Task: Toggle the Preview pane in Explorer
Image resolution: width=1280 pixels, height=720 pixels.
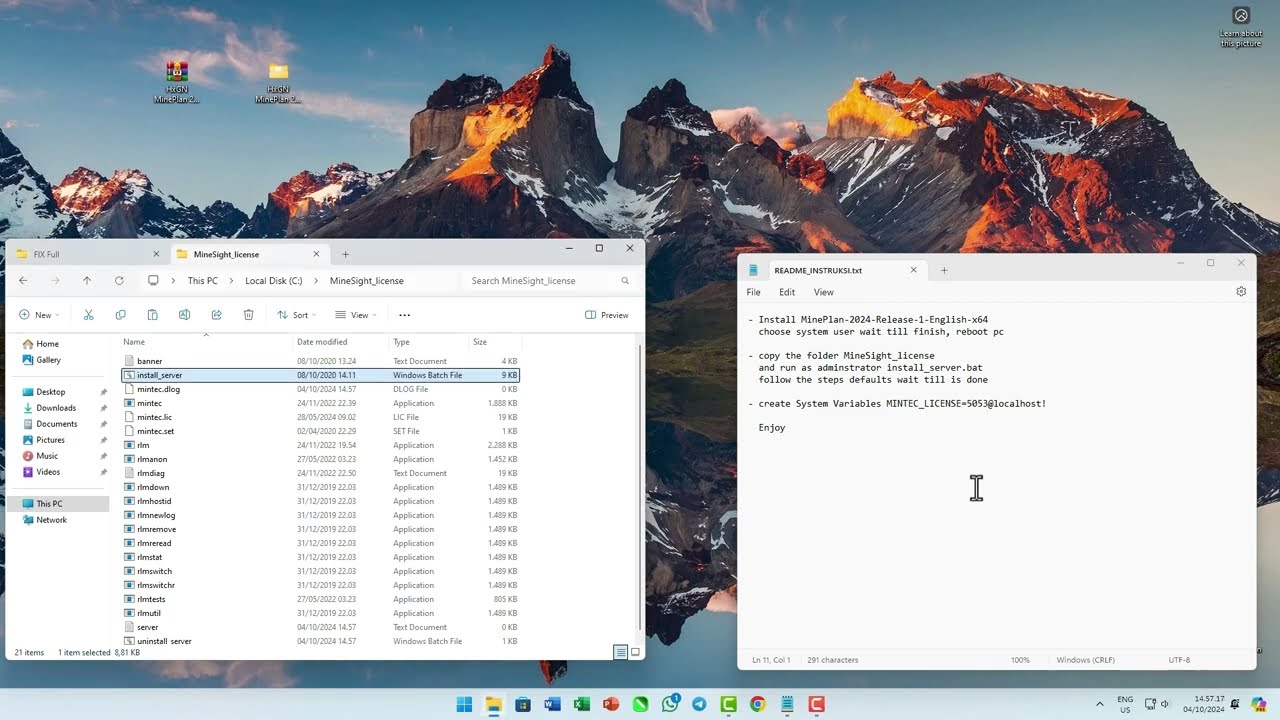Action: pyautogui.click(x=607, y=315)
